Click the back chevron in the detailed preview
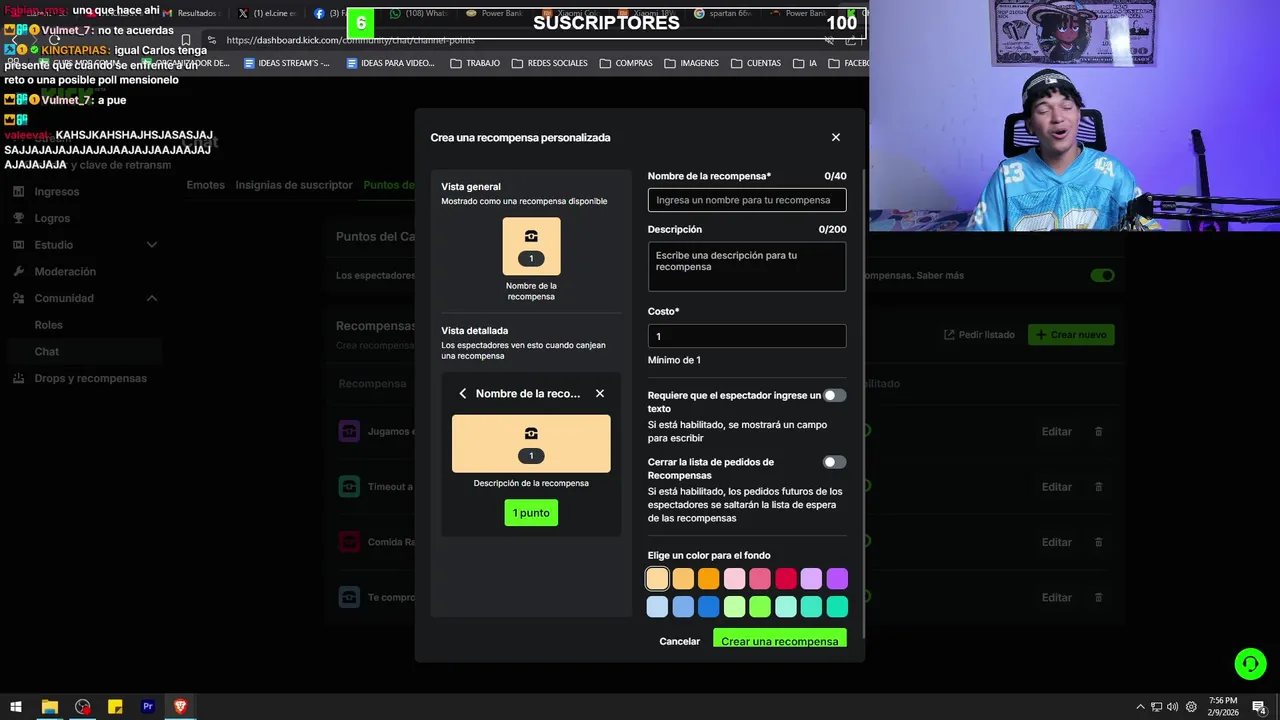This screenshot has height=720, width=1280. point(462,393)
